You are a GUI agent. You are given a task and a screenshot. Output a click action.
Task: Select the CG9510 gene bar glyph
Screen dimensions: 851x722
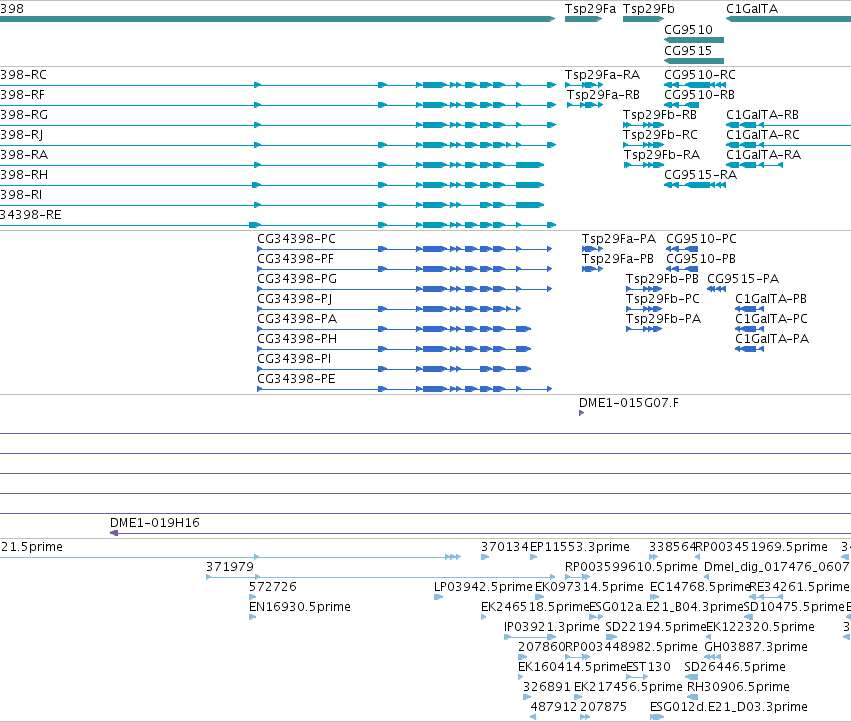(x=694, y=40)
